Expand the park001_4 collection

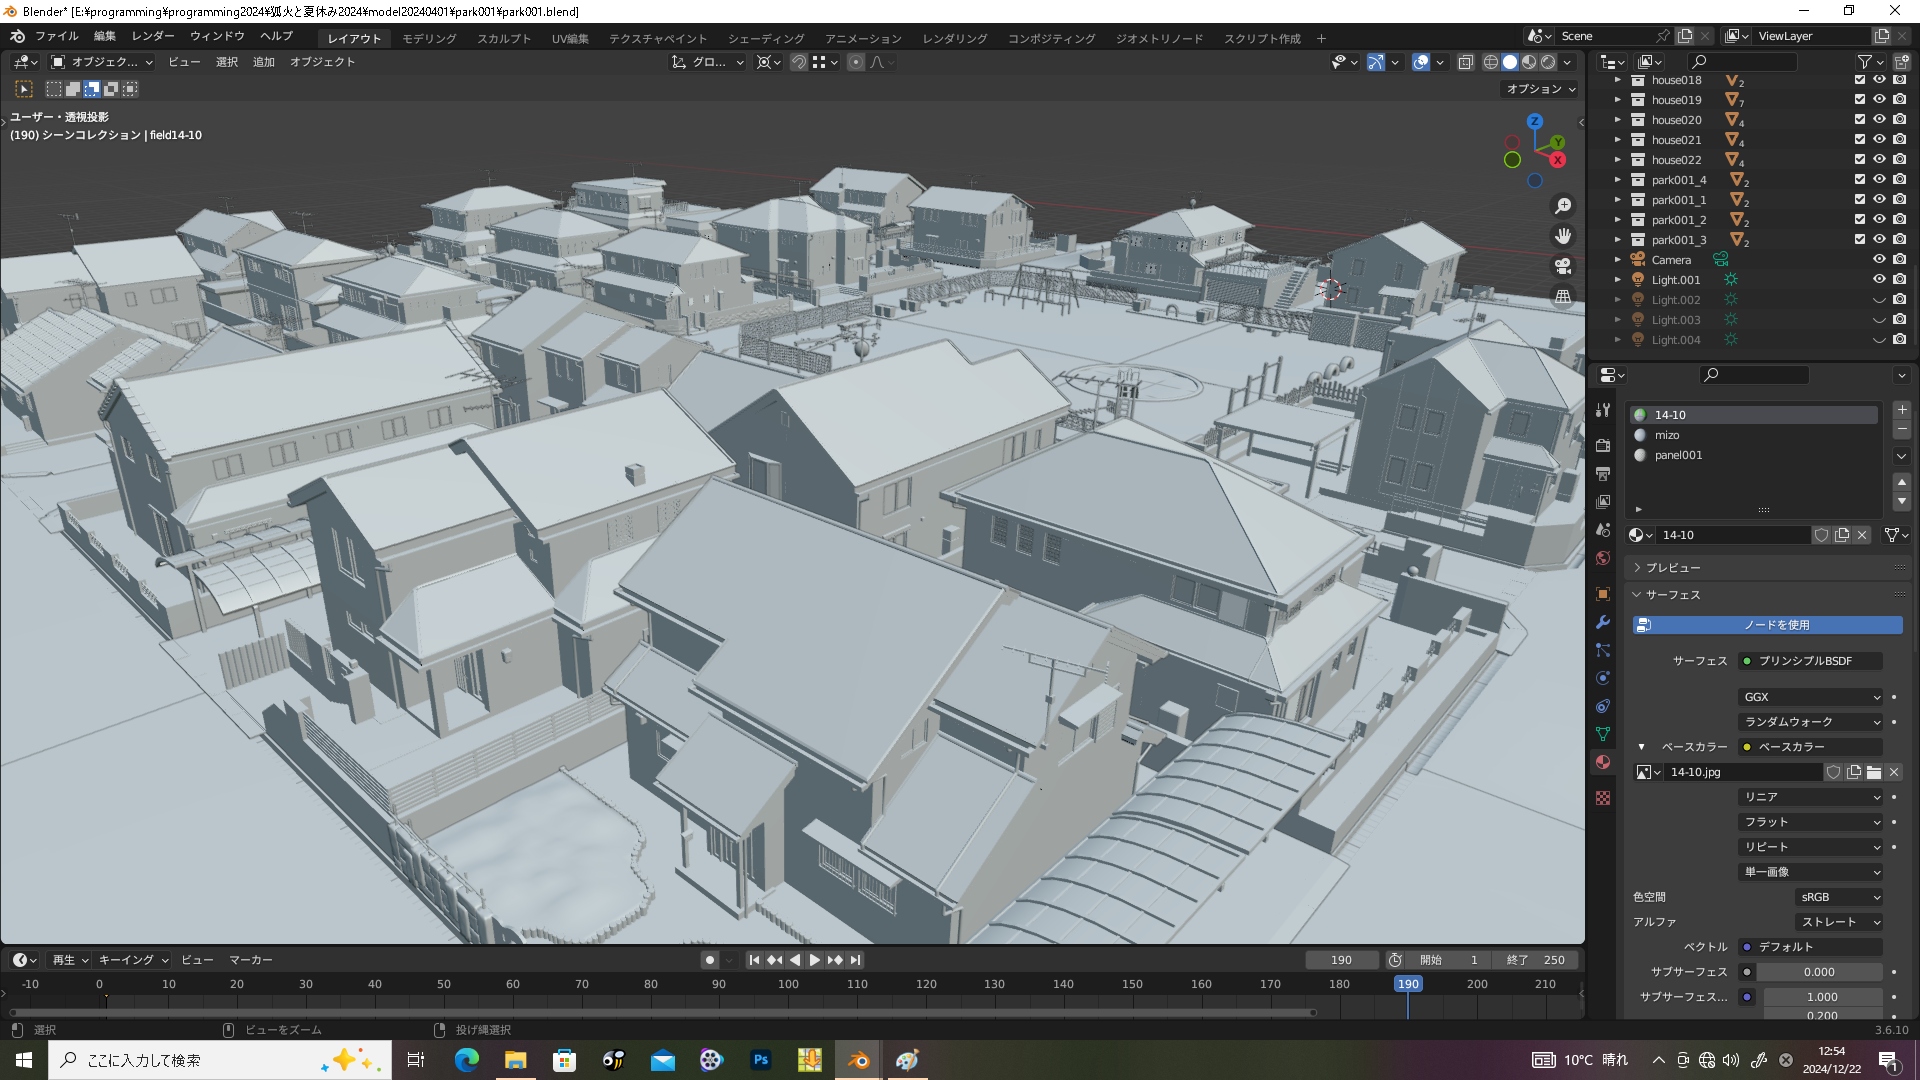click(x=1617, y=180)
